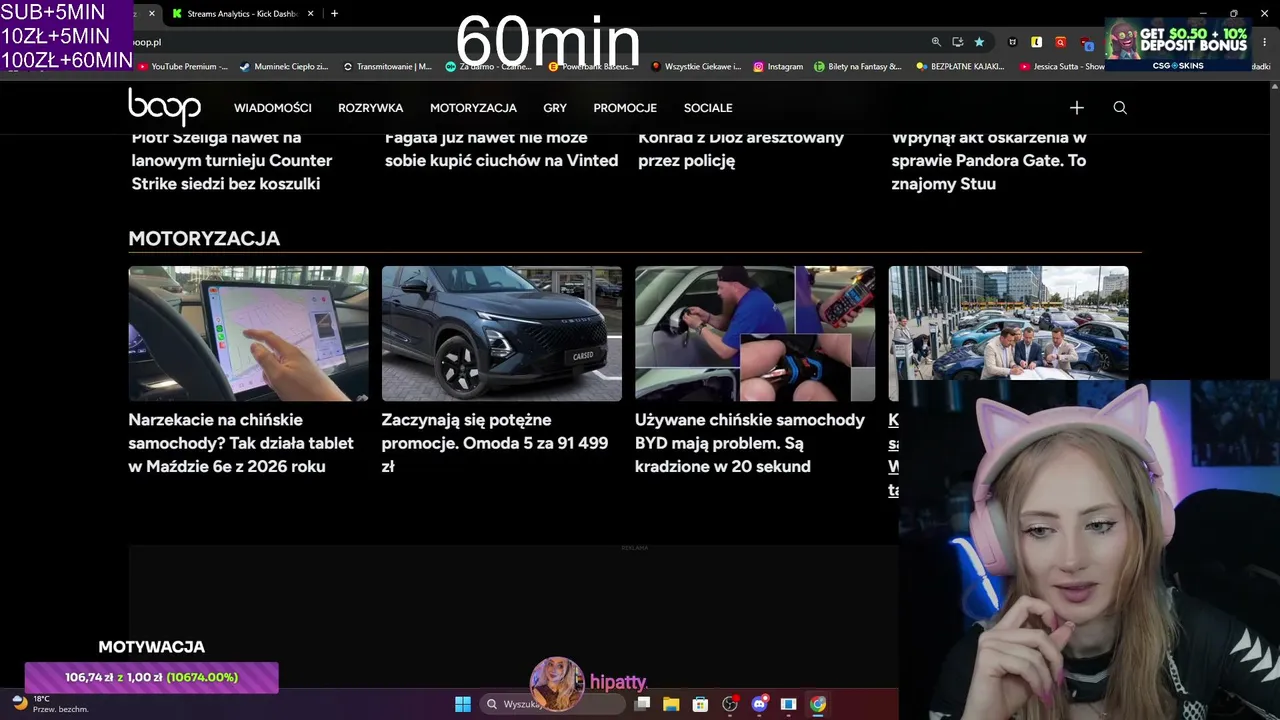This screenshot has height=720, width=1280.
Task: Open the Wszystkie Ciekawe bookmark
Action: 696,67
